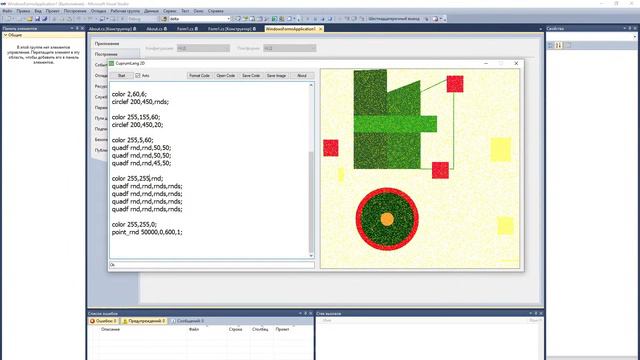Click the CuprumLang 2D window app icon
640x360 pixels.
click(x=111, y=63)
